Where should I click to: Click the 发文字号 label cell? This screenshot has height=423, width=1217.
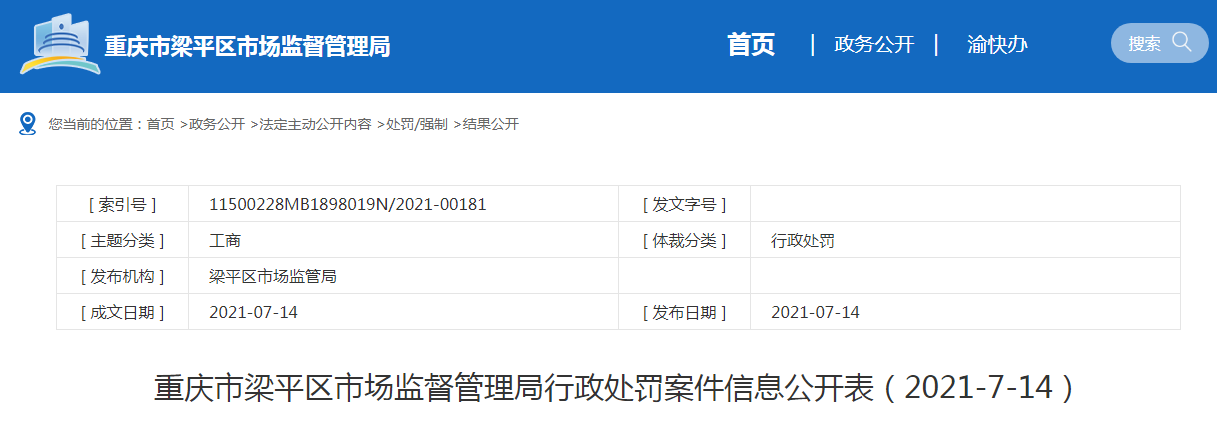684,204
